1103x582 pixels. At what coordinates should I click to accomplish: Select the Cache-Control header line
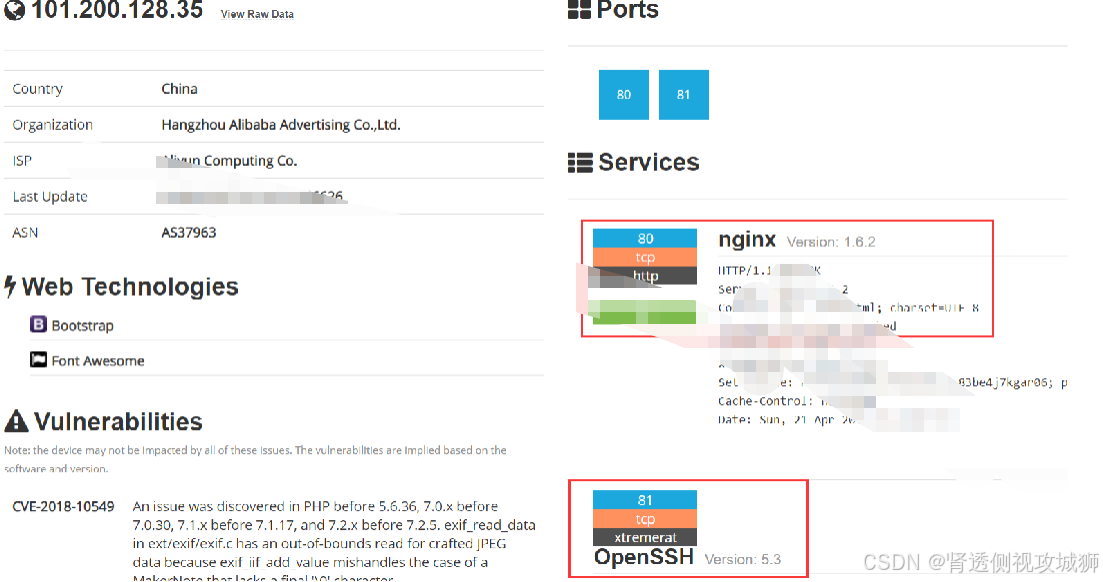point(796,401)
